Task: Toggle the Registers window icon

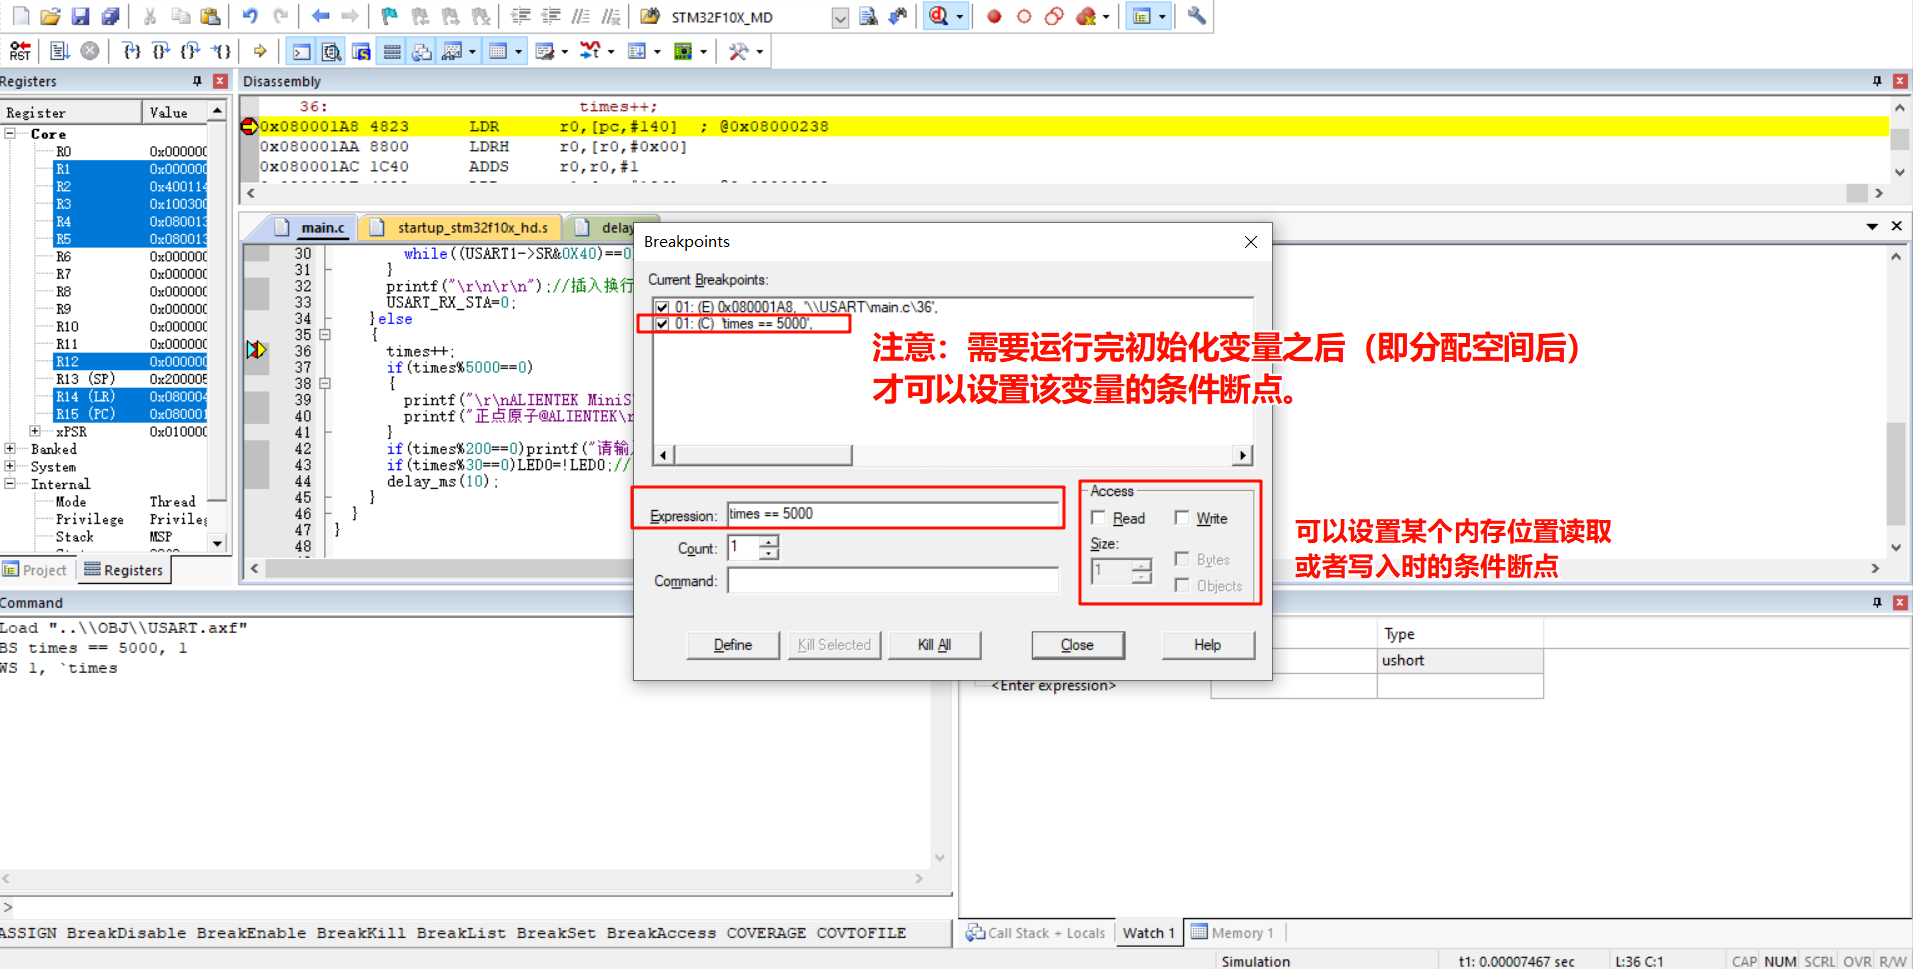Action: point(392,51)
